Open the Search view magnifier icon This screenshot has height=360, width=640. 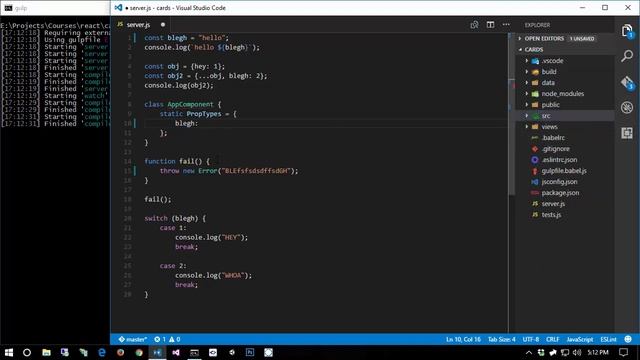tap(627, 56)
